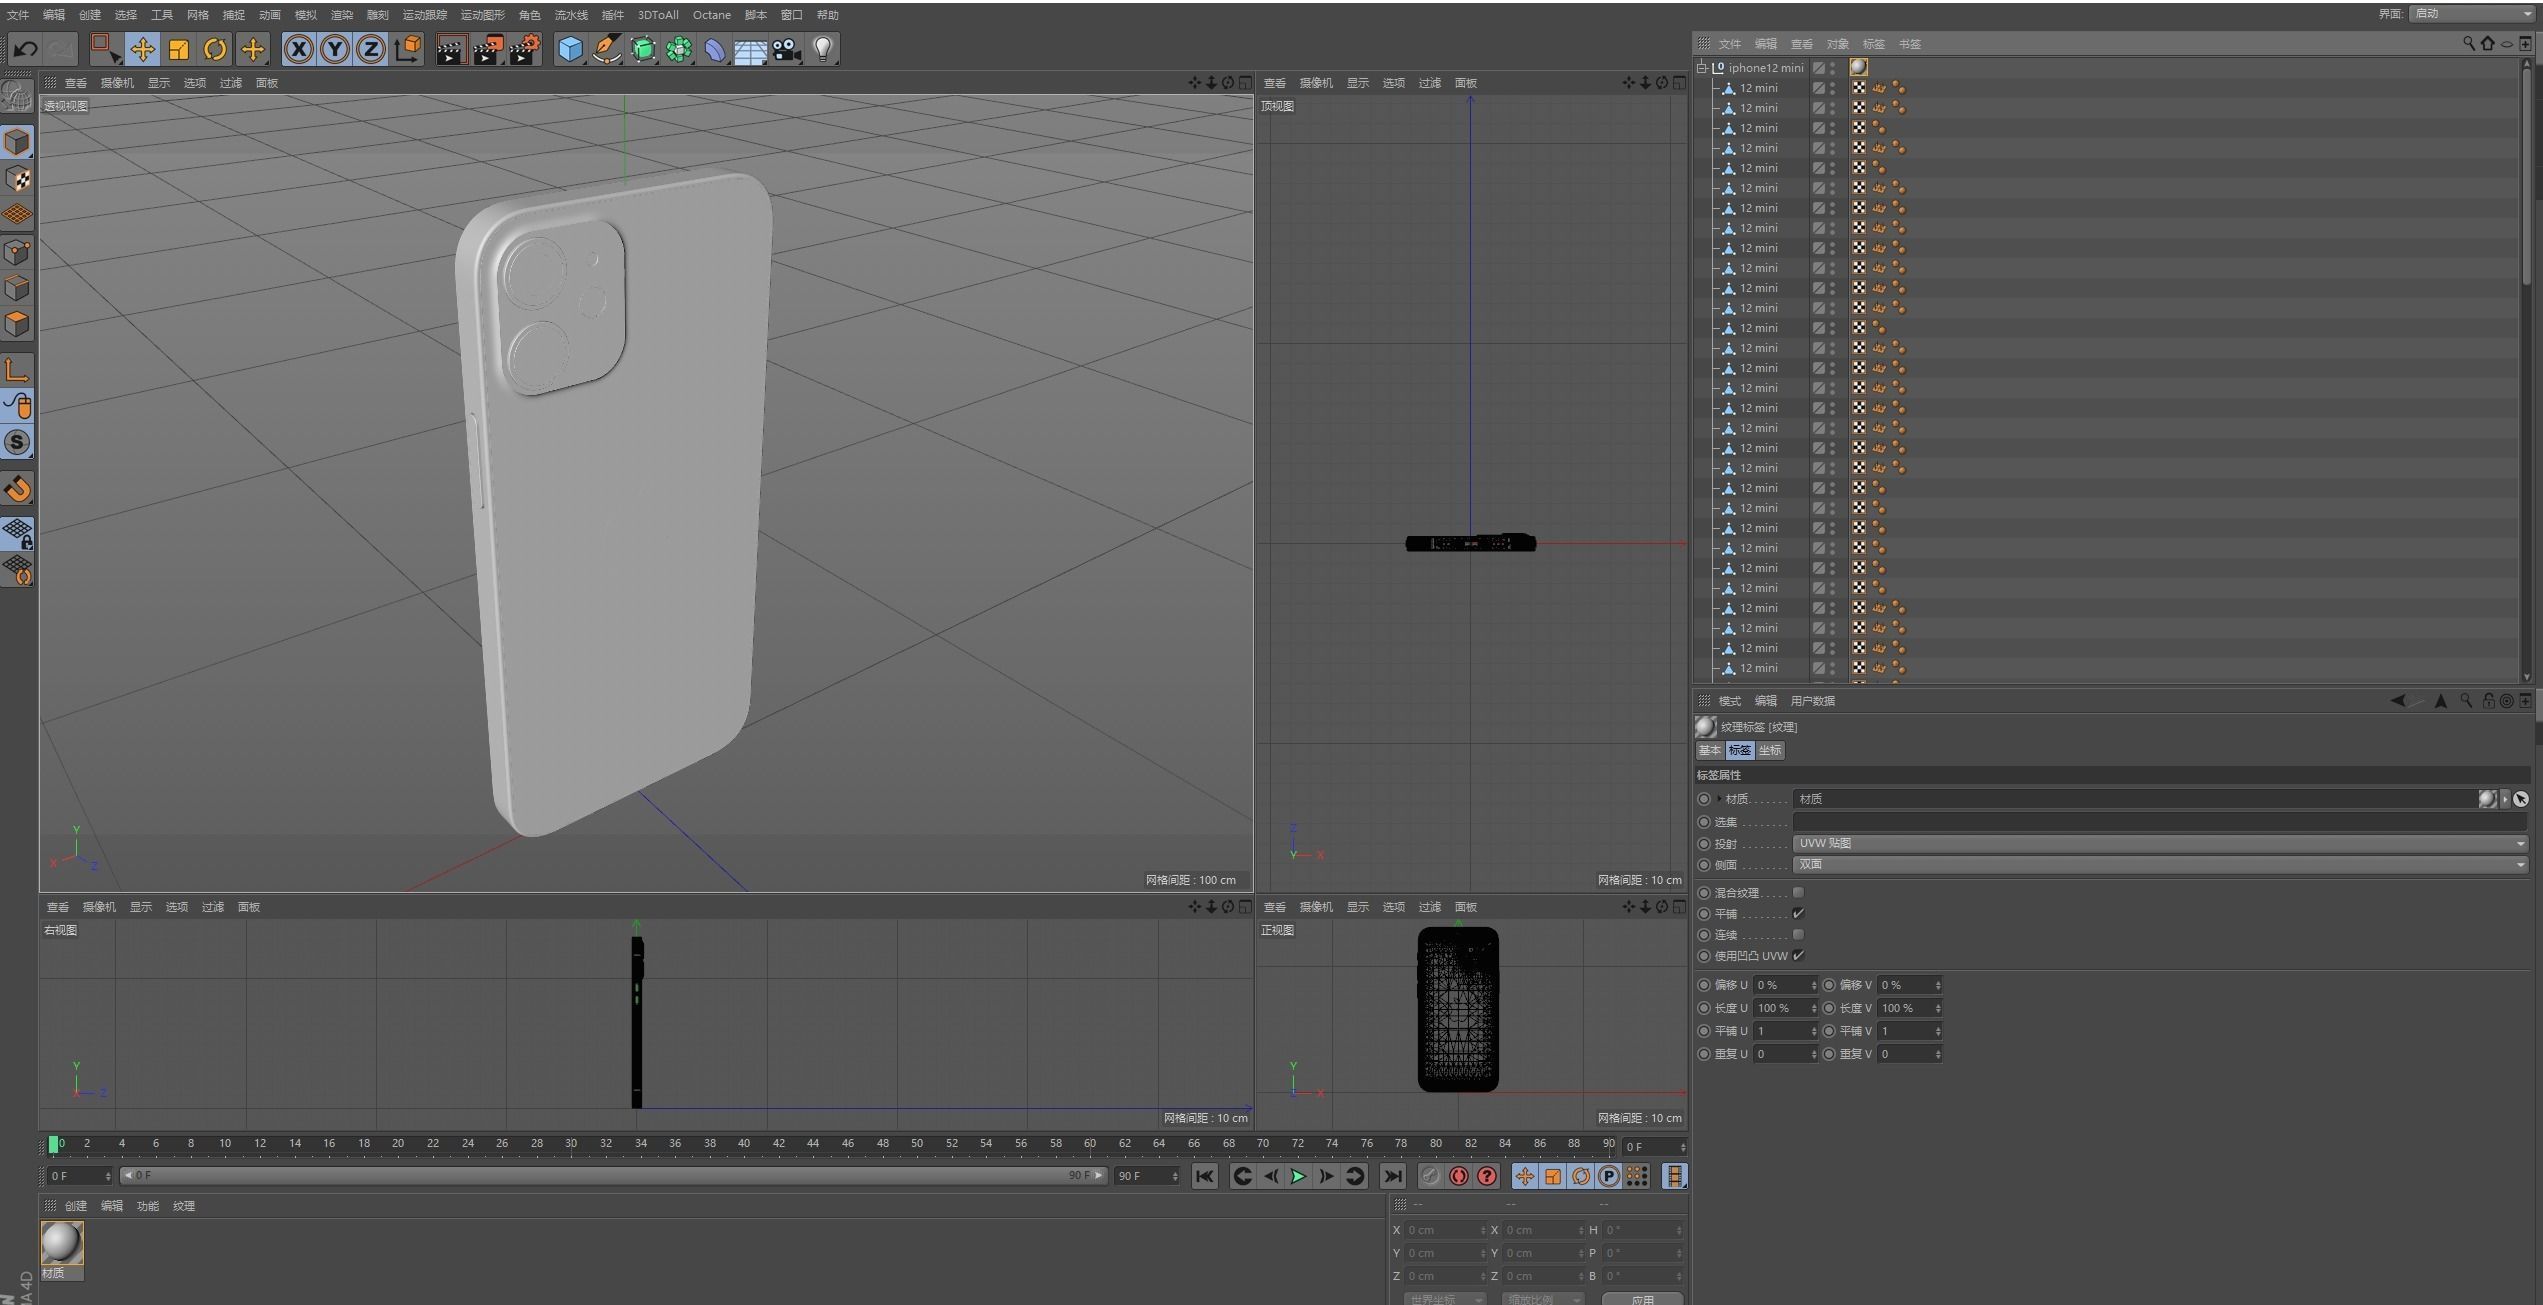Switch to the 基本 tab in attributes
Image resolution: width=2543 pixels, height=1305 pixels.
(1710, 750)
